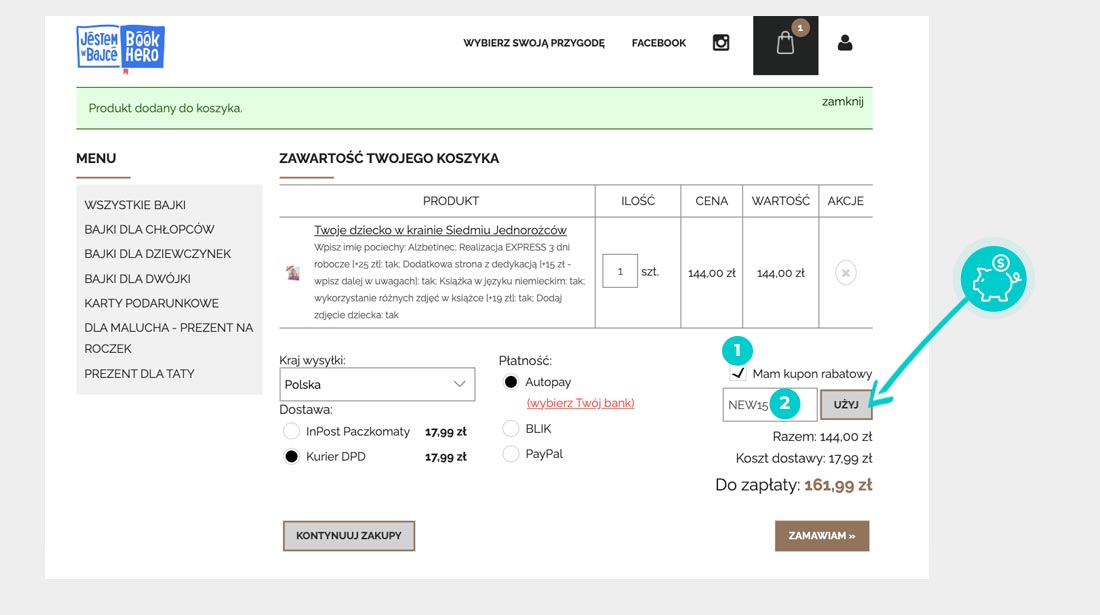The height and width of the screenshot is (615, 1100).
Task: Click the 'Zamawiam' order button
Action: (x=821, y=536)
